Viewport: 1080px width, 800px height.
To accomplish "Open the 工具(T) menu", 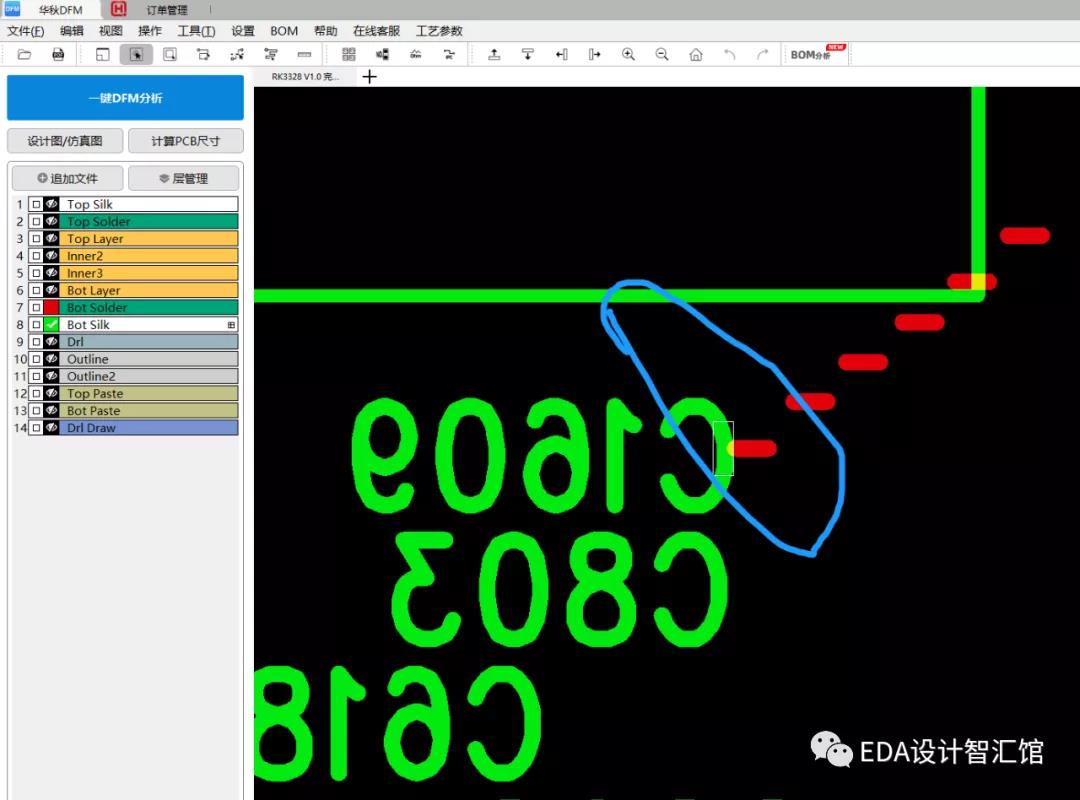I will (x=196, y=31).
